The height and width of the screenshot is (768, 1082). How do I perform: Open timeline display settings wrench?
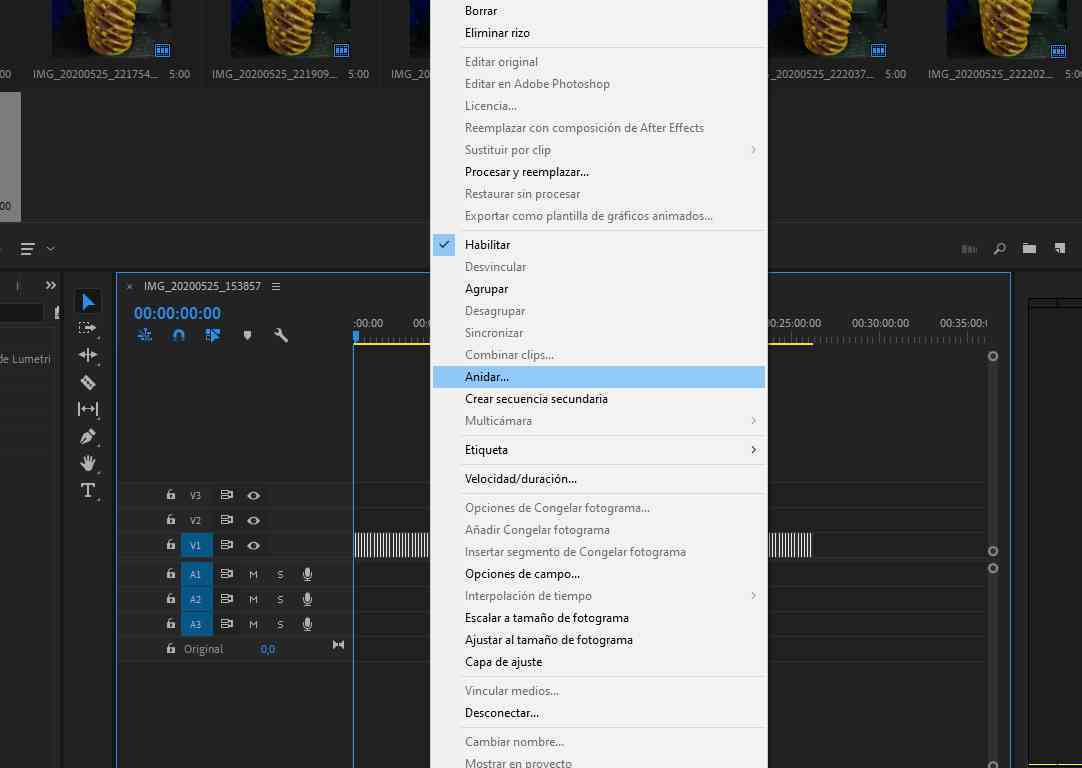point(281,335)
